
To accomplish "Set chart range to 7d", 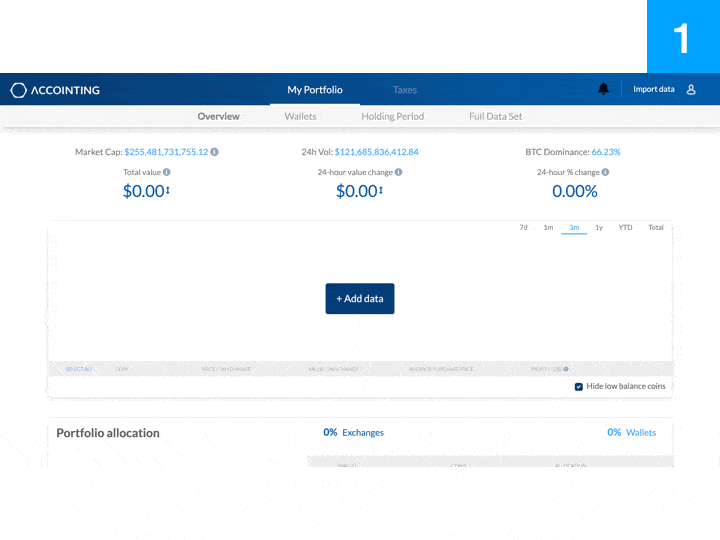I will pos(523,227).
